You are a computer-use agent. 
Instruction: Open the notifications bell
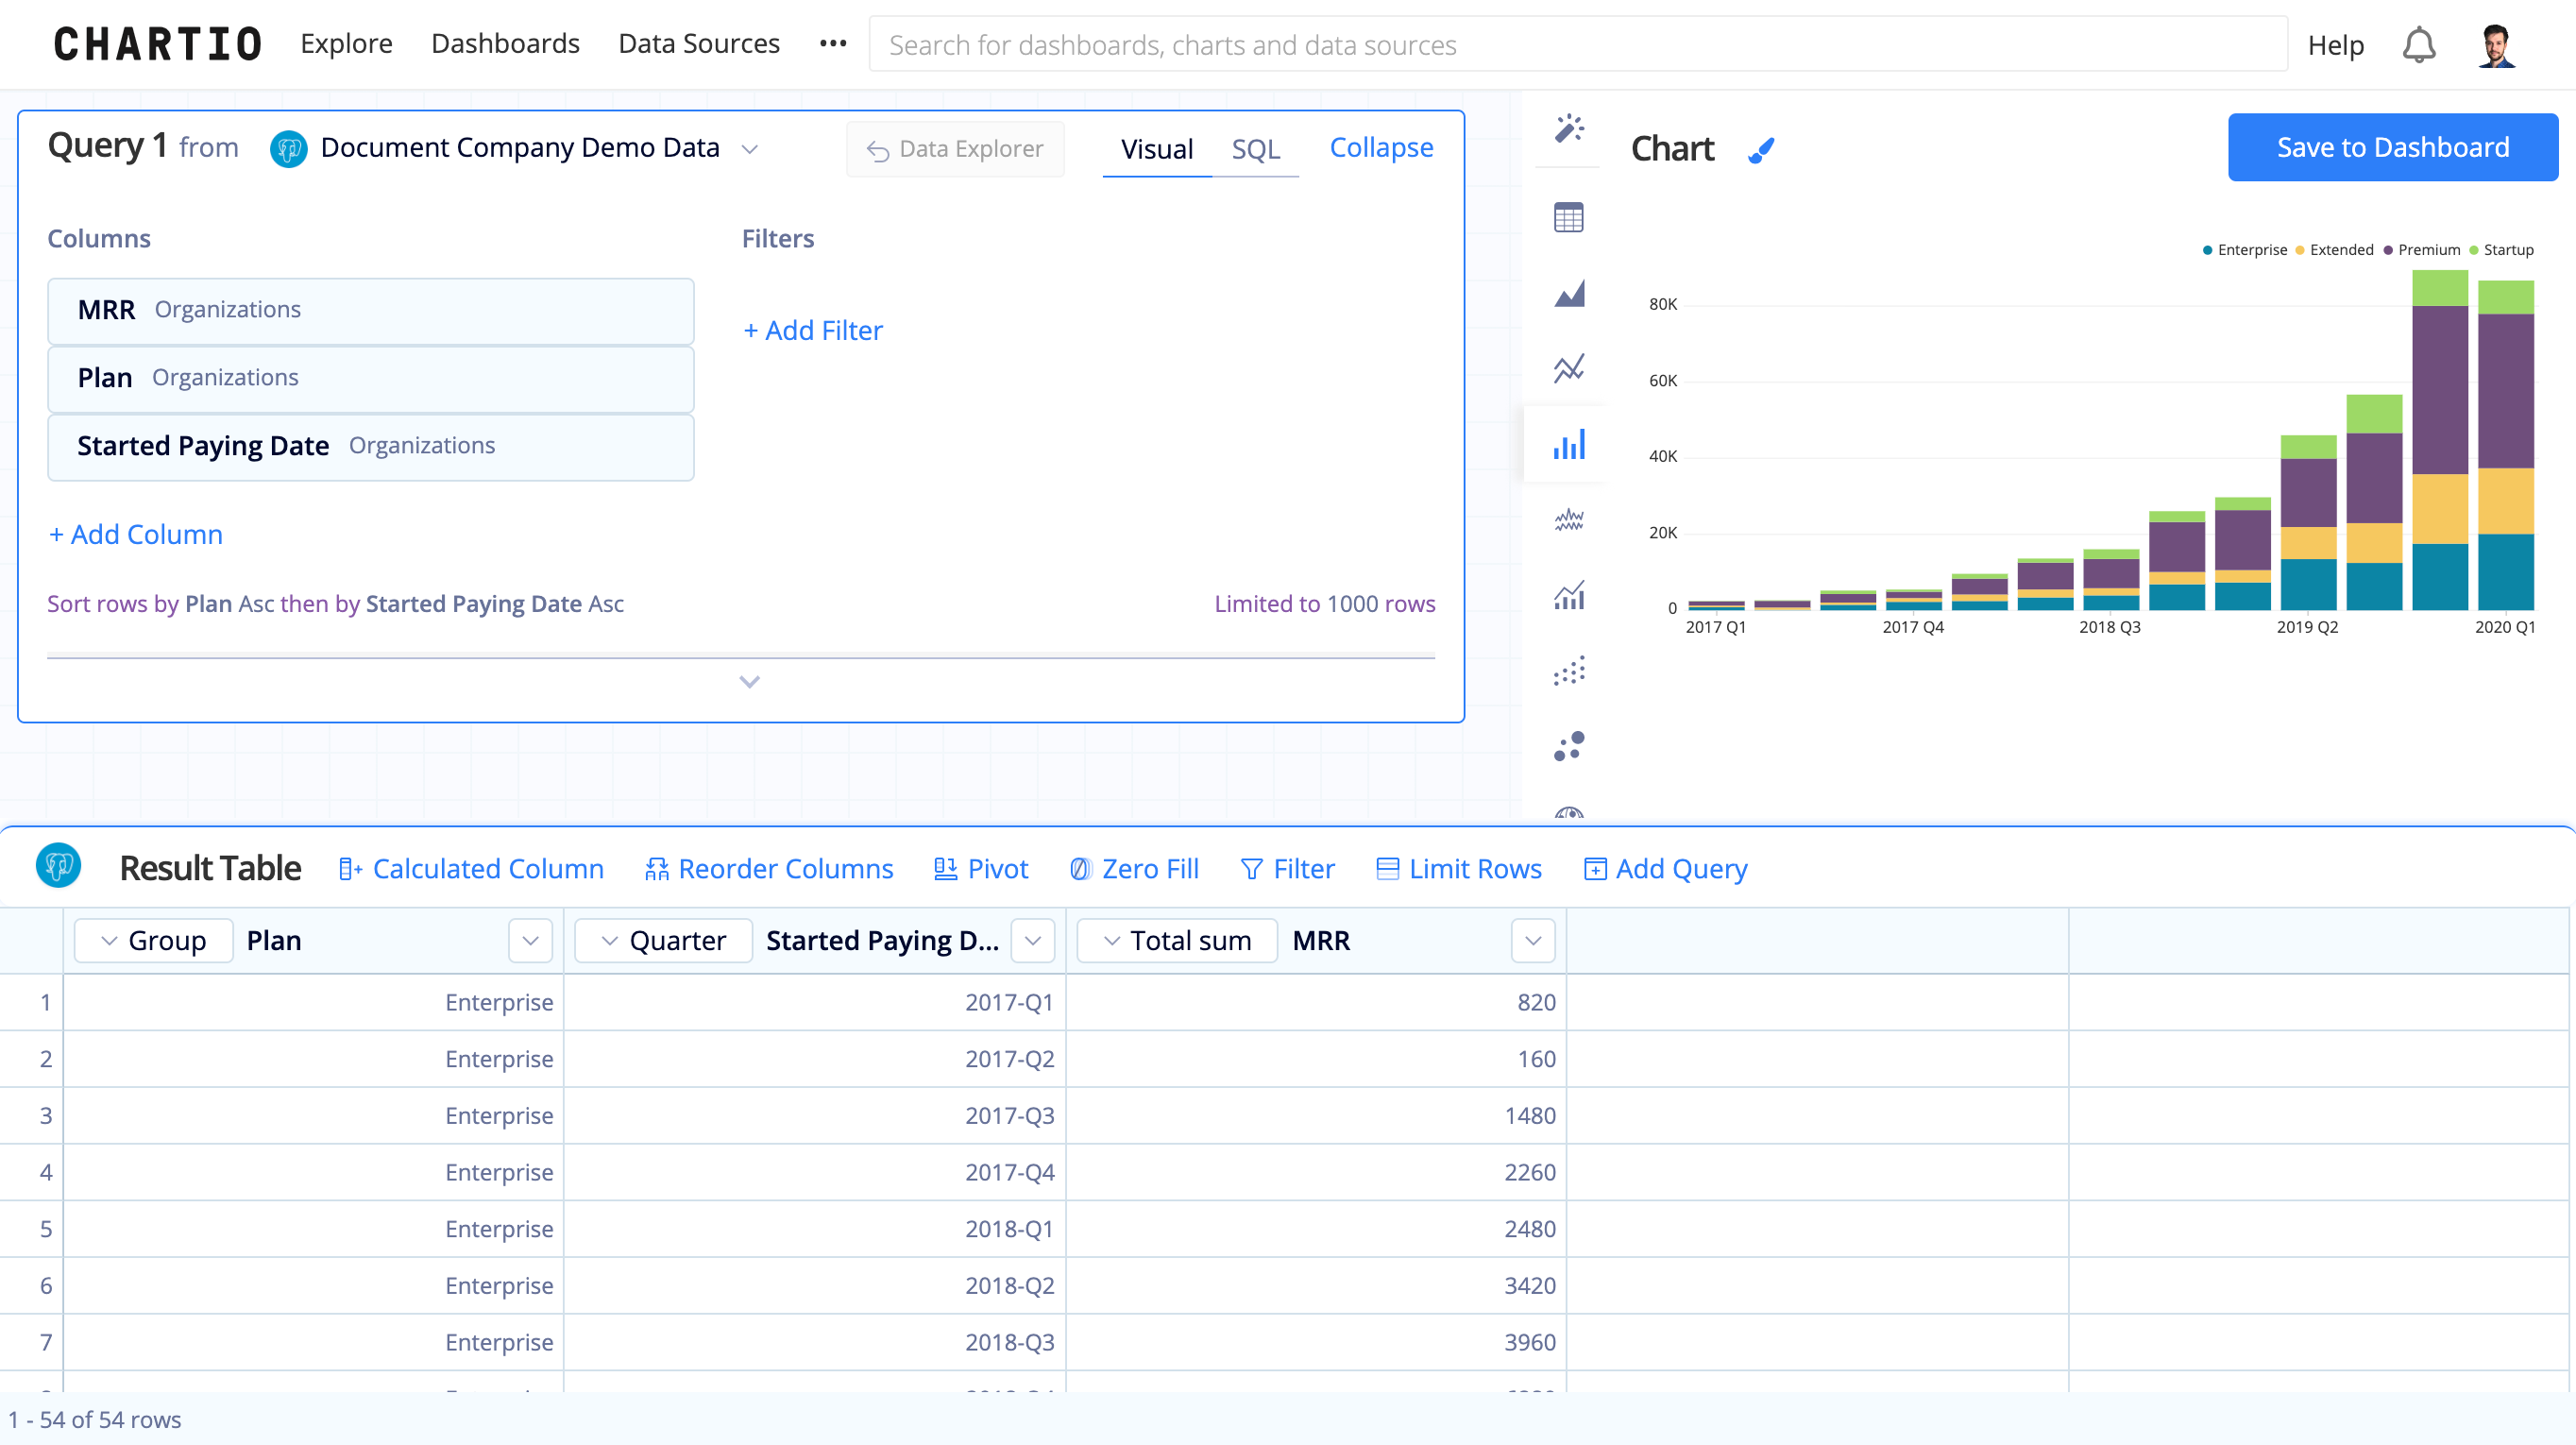(2418, 45)
